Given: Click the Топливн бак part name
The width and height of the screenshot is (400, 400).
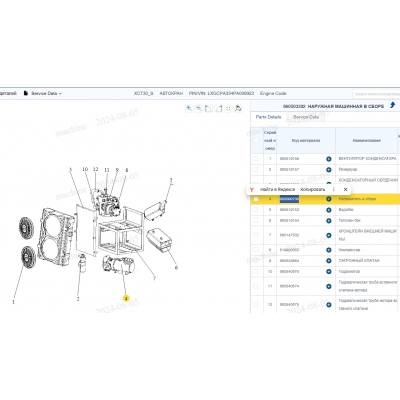Looking at the screenshot, I should coord(350,220).
